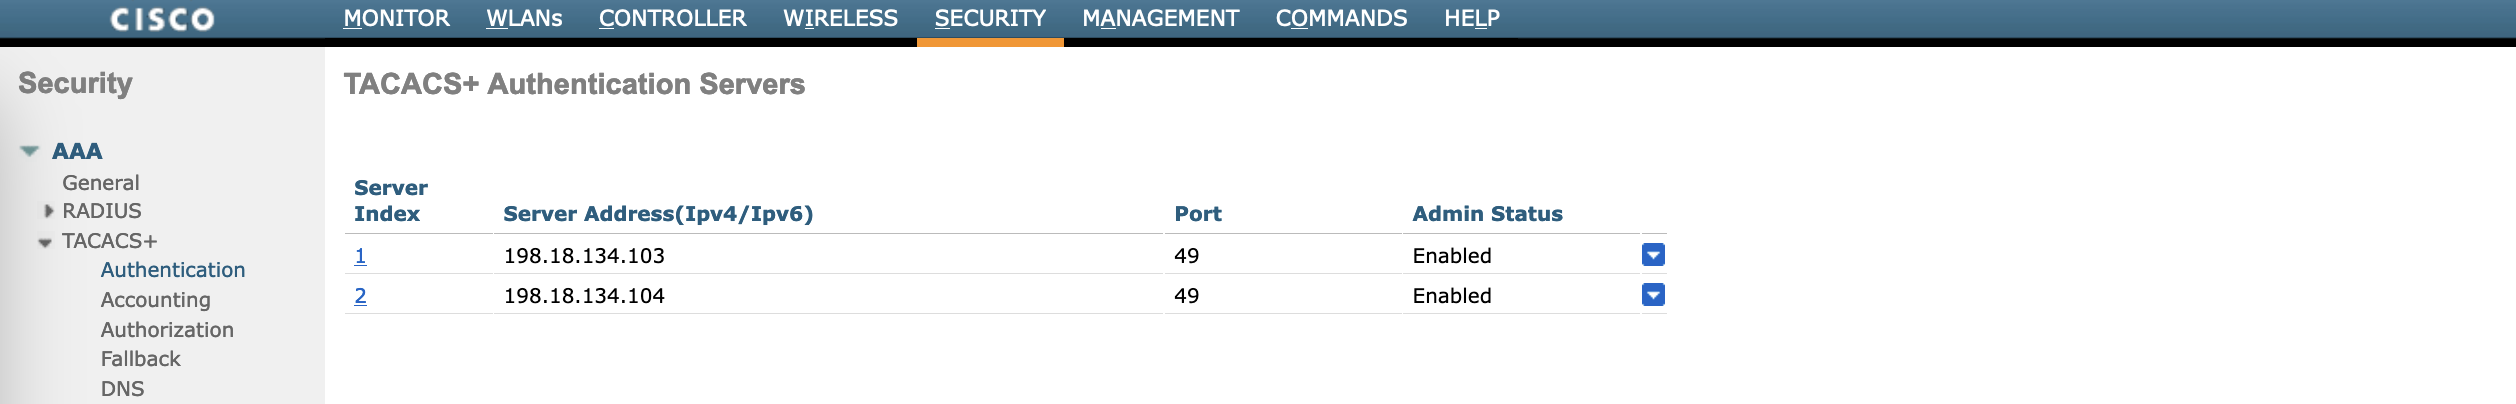Open server index 2 link
The height and width of the screenshot is (404, 2516).
tap(360, 296)
